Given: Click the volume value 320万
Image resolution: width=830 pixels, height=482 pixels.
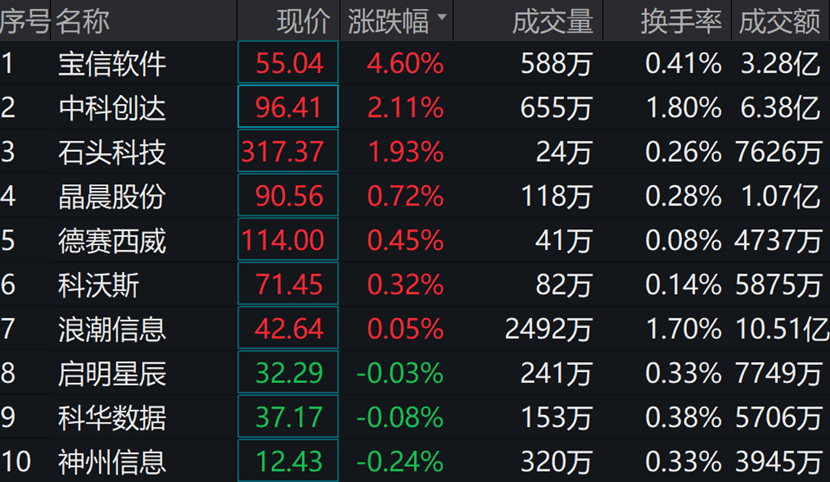Looking at the screenshot, I should coord(556,462).
